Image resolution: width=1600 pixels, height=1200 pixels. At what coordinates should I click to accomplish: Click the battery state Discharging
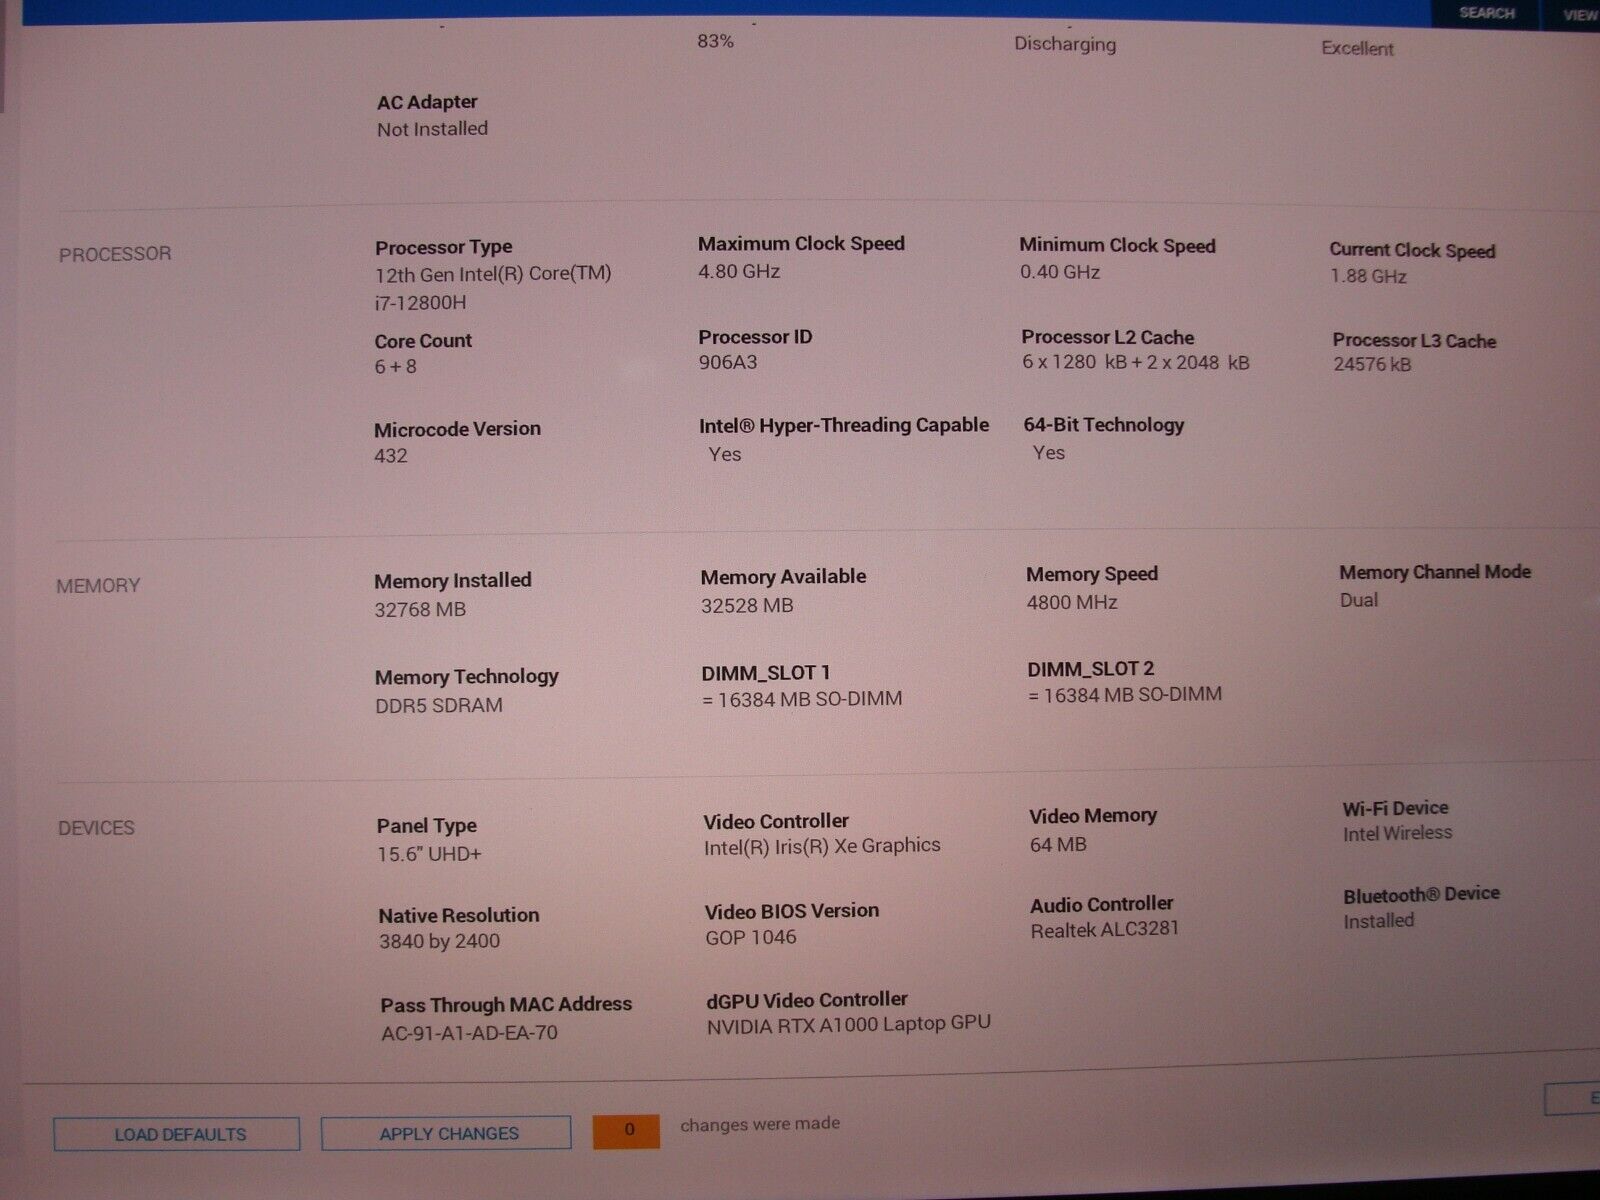pos(1065,44)
